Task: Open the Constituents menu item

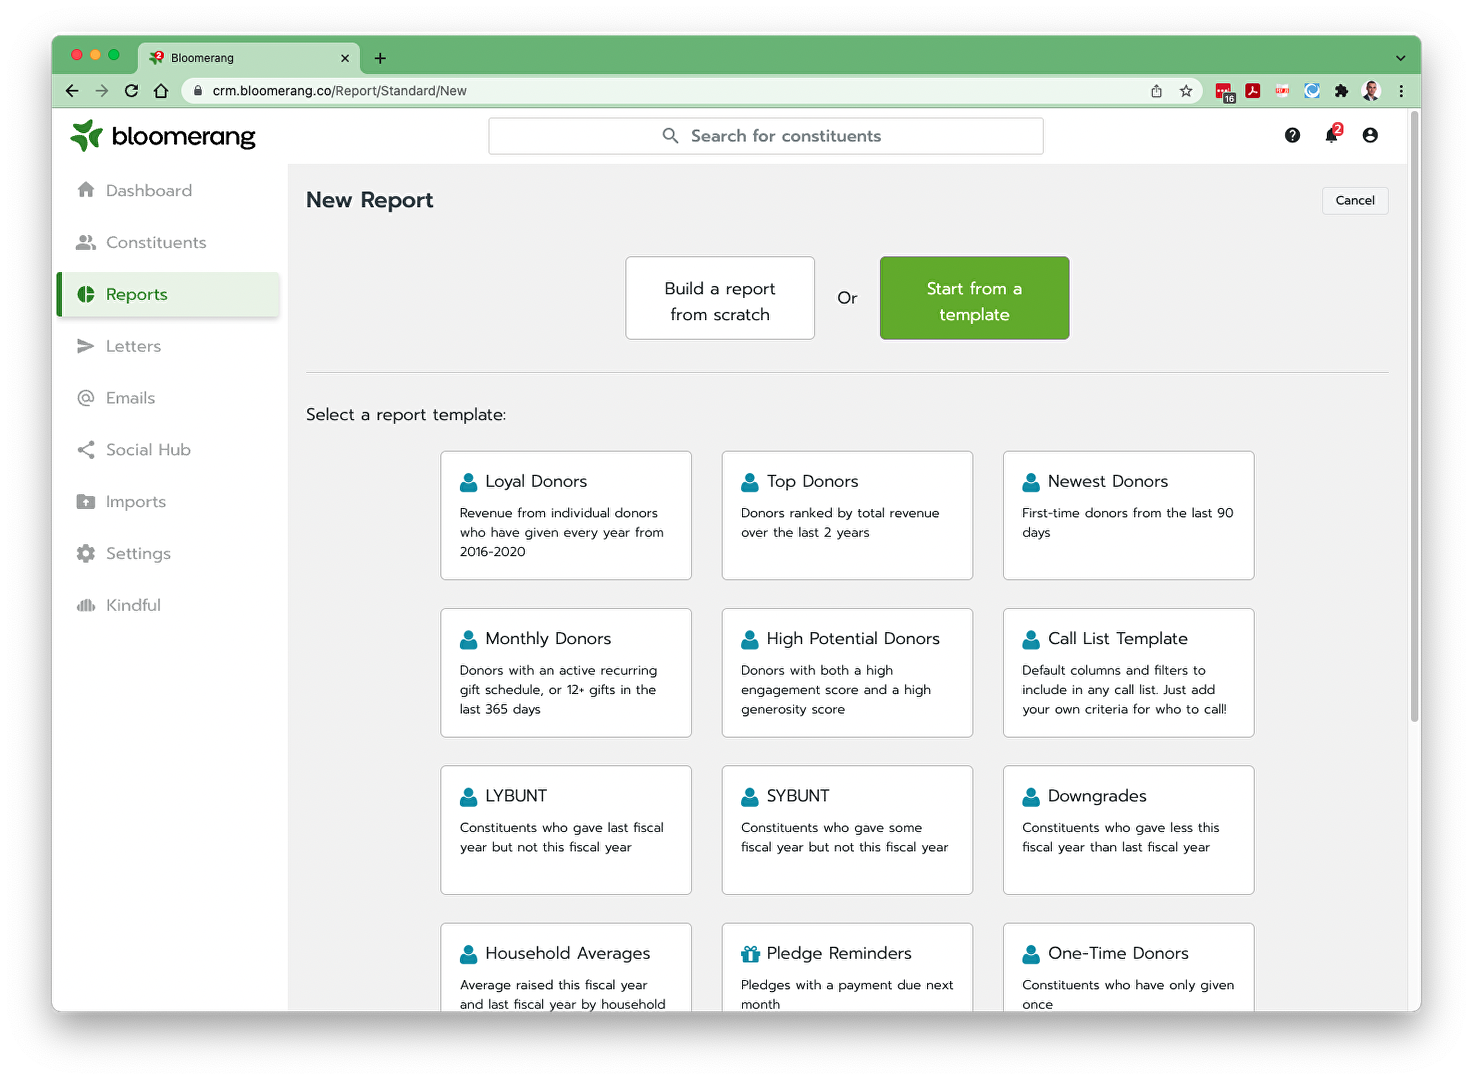Action: [x=156, y=242]
